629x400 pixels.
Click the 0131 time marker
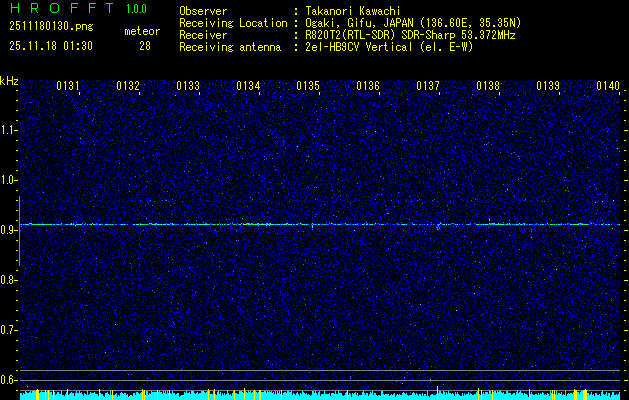[x=67, y=85]
